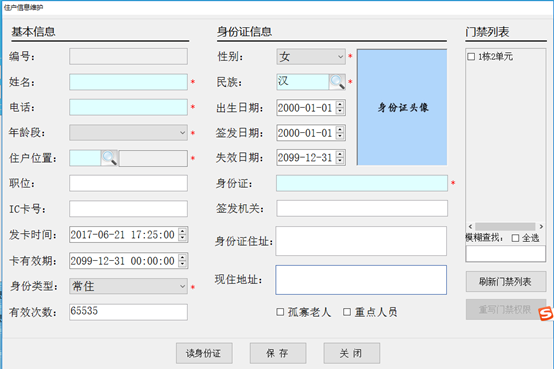Click into the 姓名 input field
The image size is (554, 369).
(128, 82)
